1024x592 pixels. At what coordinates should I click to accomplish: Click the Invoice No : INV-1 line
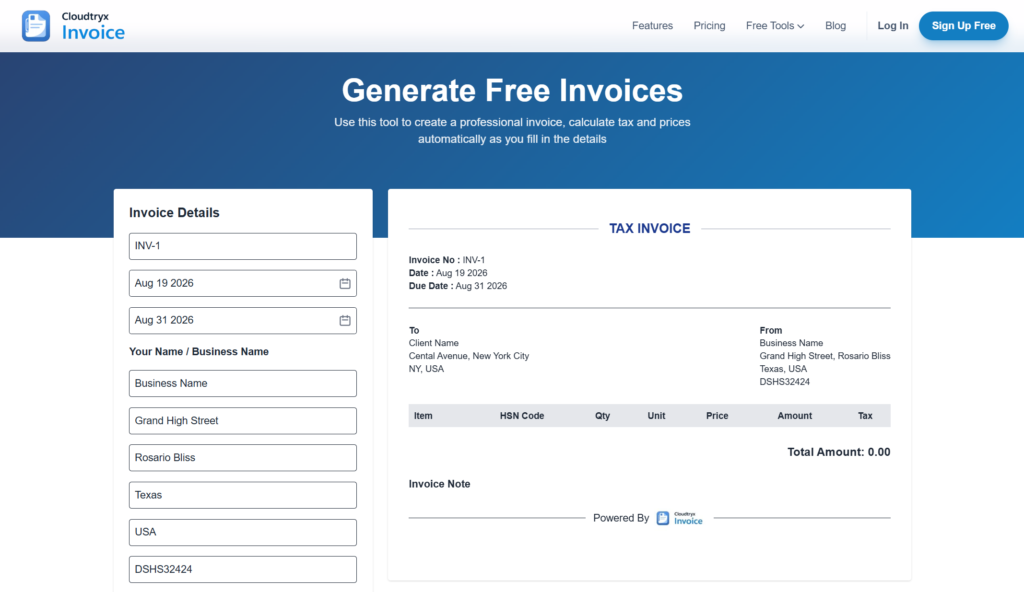(447, 260)
